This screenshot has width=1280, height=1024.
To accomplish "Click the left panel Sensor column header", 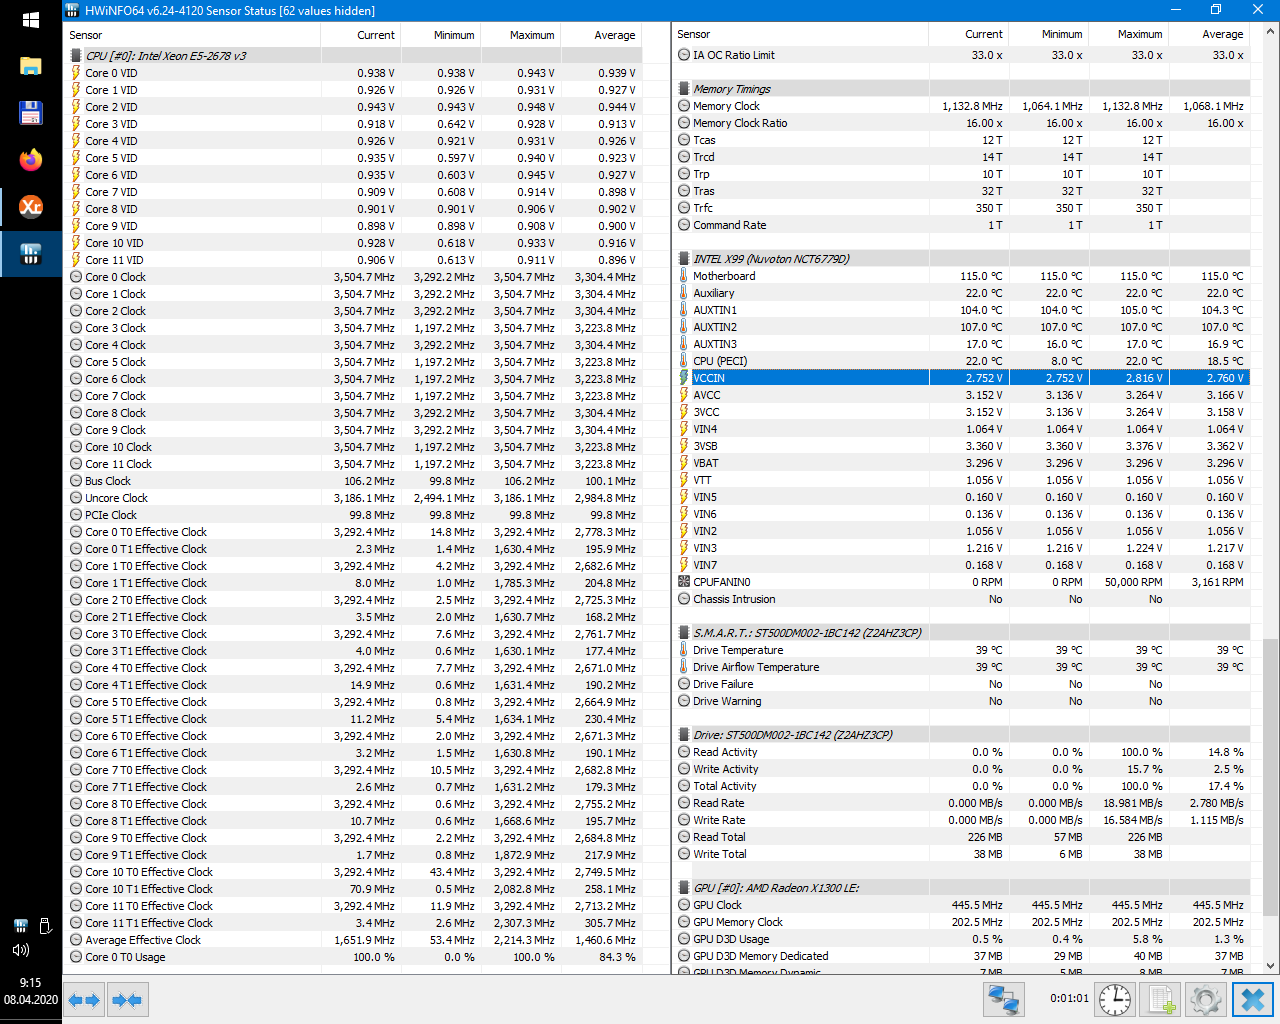I will point(192,35).
